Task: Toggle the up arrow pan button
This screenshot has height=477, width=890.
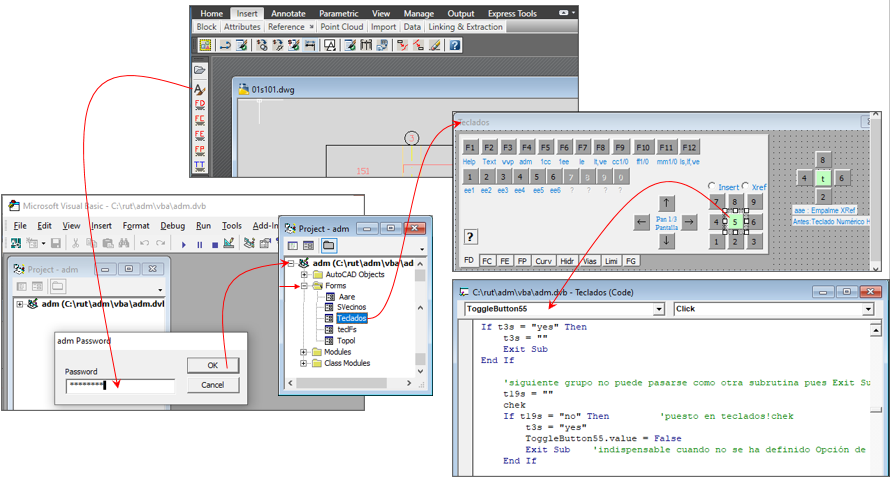Action: coord(666,203)
